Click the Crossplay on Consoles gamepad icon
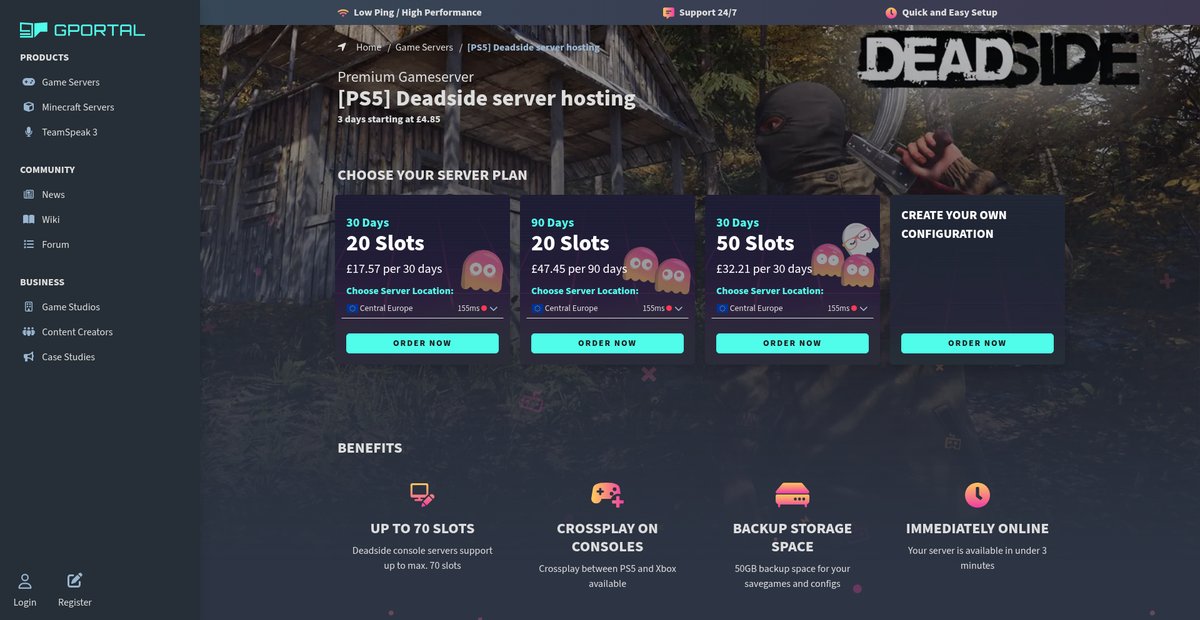This screenshot has height=620, width=1200. 607,494
